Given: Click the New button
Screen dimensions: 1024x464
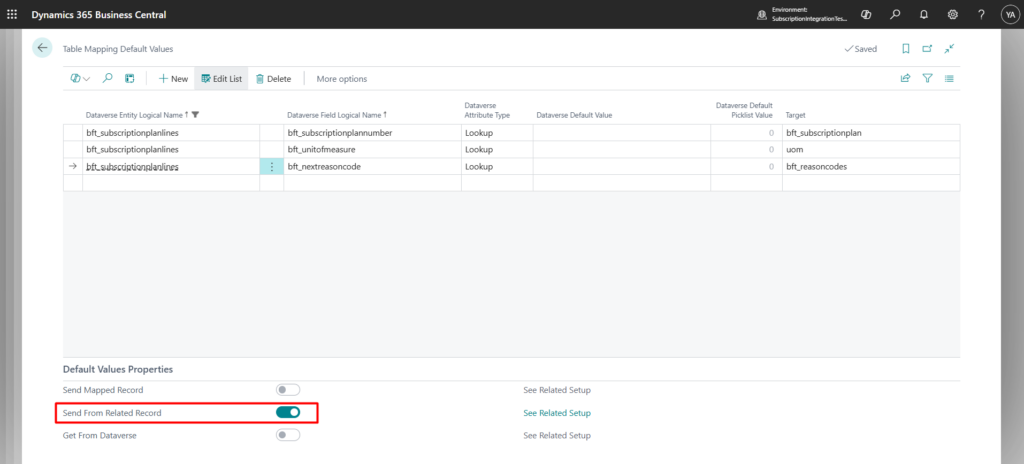Looking at the screenshot, I should click(x=173, y=78).
